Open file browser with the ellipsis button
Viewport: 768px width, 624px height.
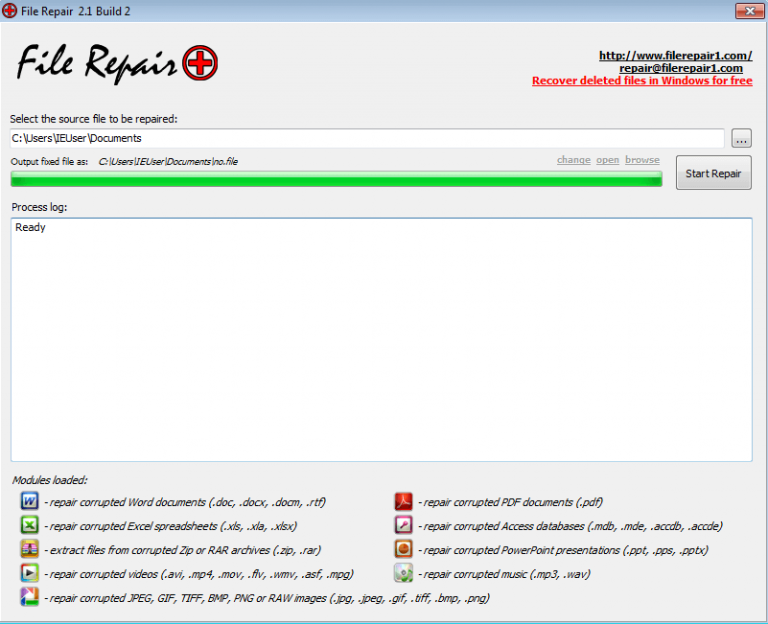coord(741,138)
